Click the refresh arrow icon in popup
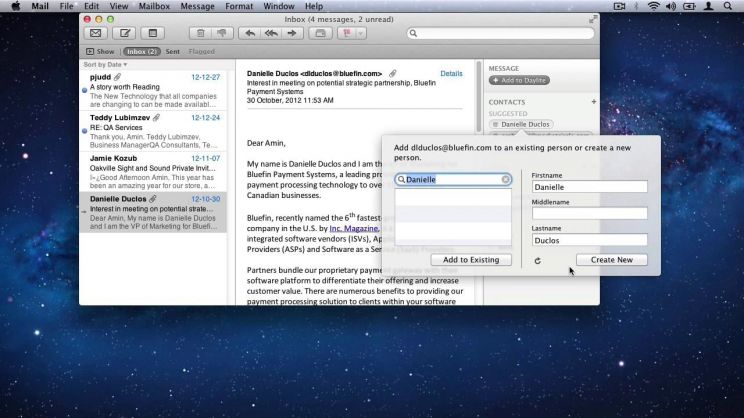The width and height of the screenshot is (744, 418). point(538,260)
